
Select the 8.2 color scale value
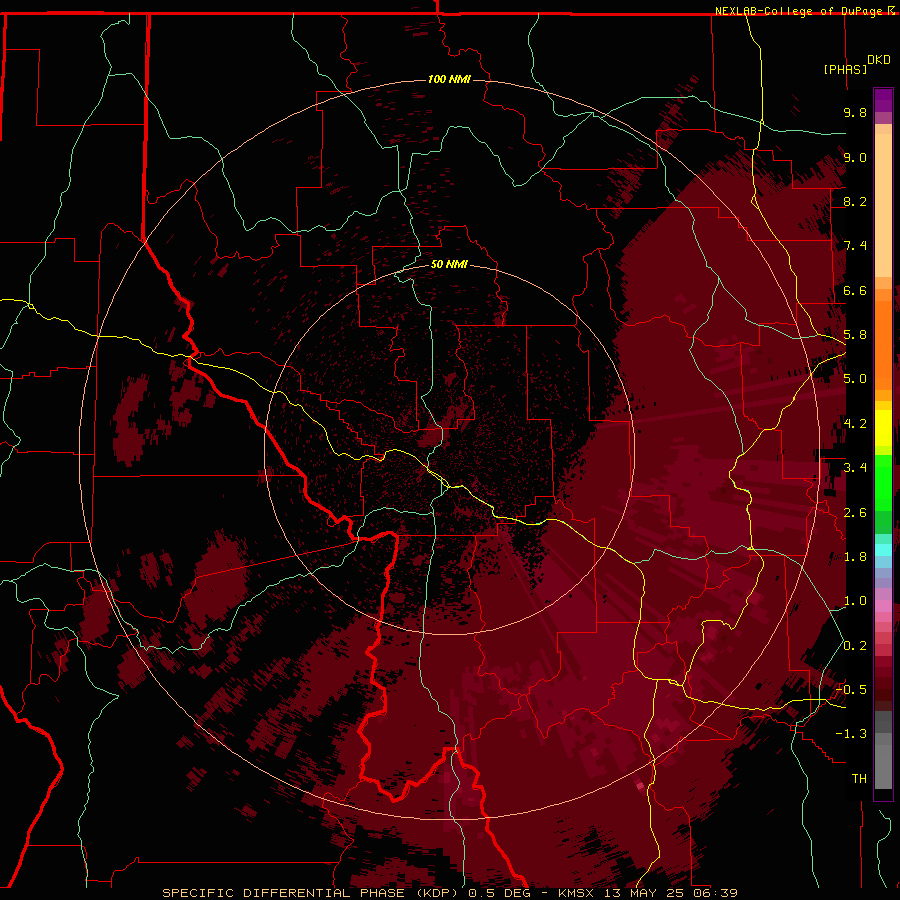(855, 201)
